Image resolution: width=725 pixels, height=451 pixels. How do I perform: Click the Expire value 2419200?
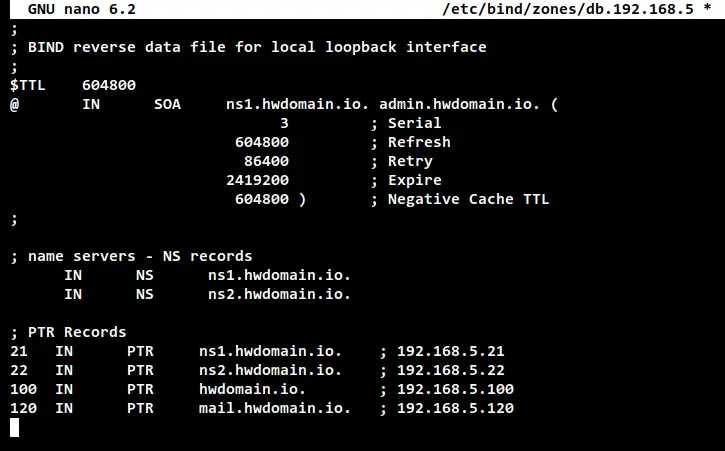pos(257,180)
